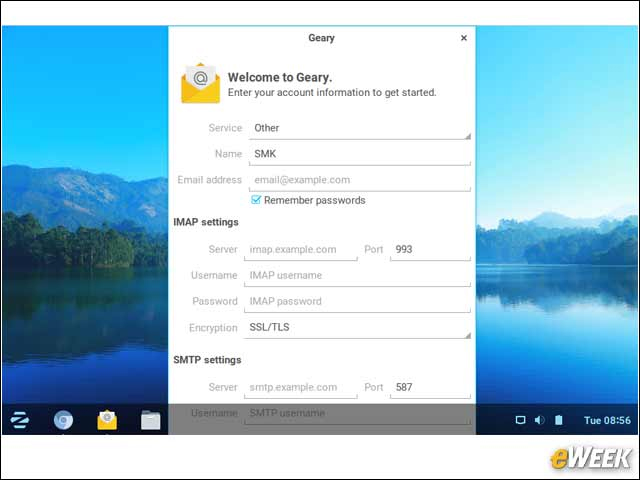Focus the Email address input field
The height and width of the screenshot is (480, 640).
tap(358, 180)
